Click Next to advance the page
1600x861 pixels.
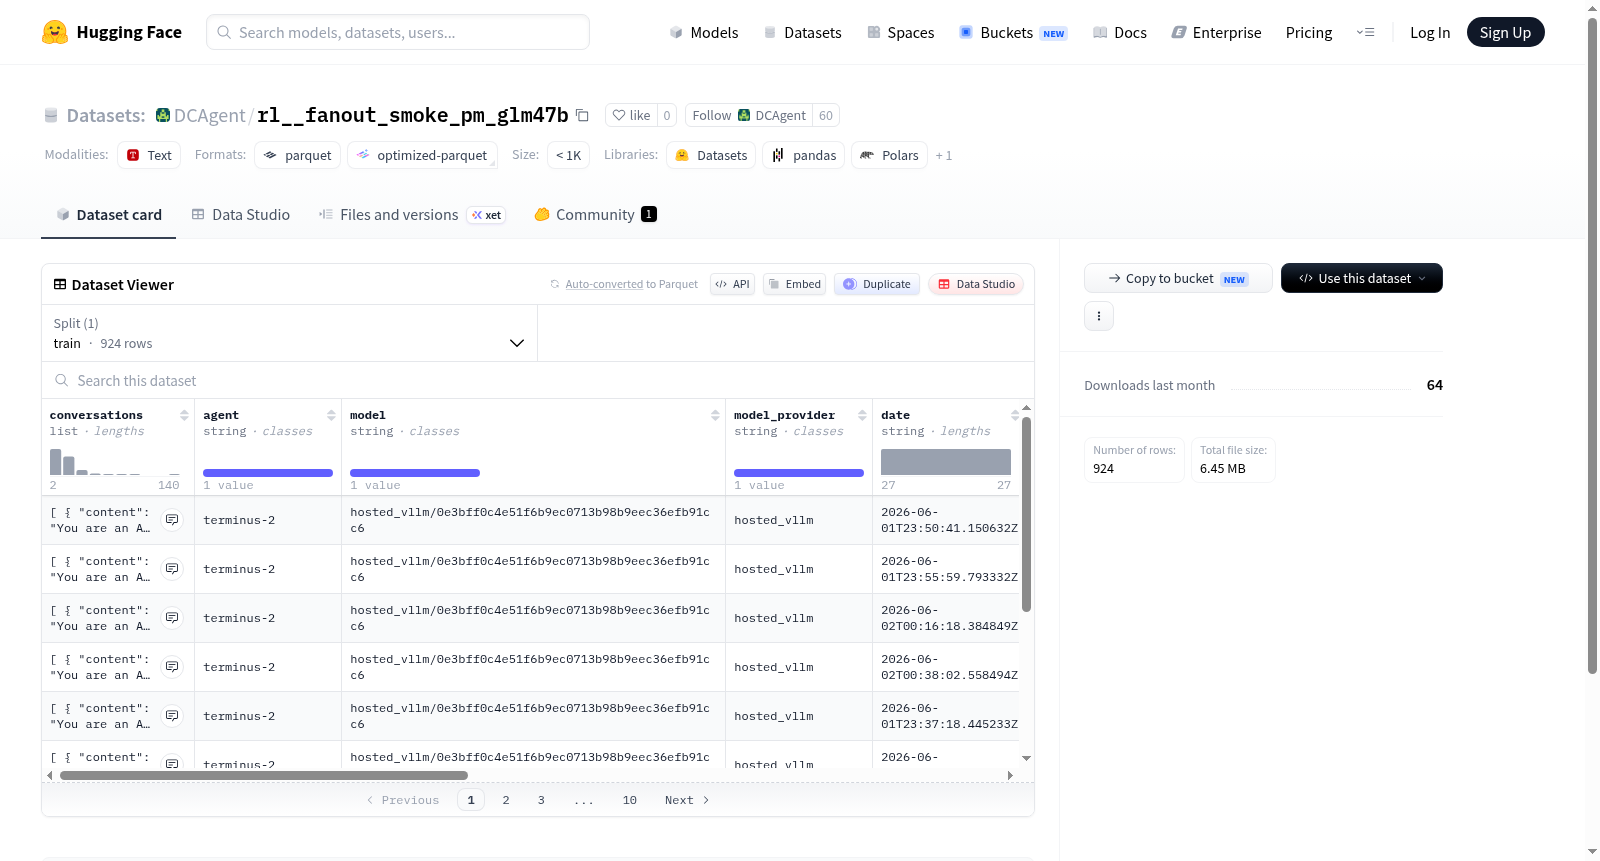687,800
